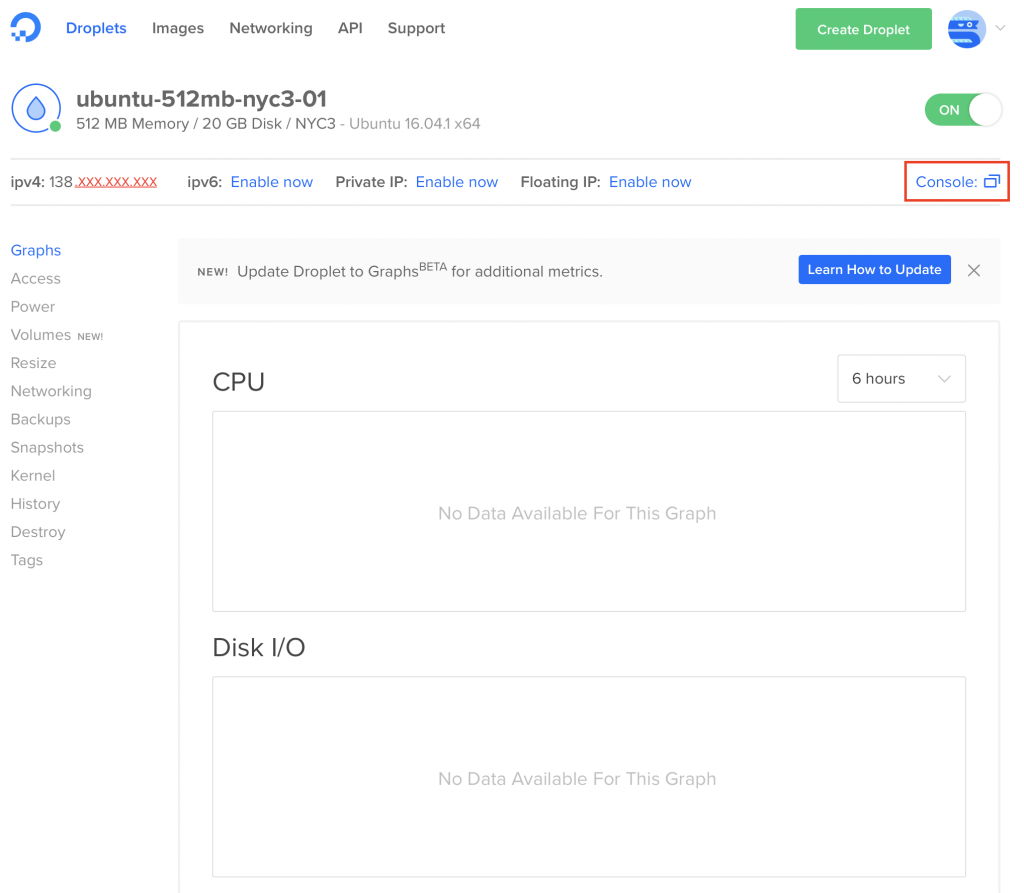Select Power in the sidebar
The image size is (1024, 893).
point(33,306)
